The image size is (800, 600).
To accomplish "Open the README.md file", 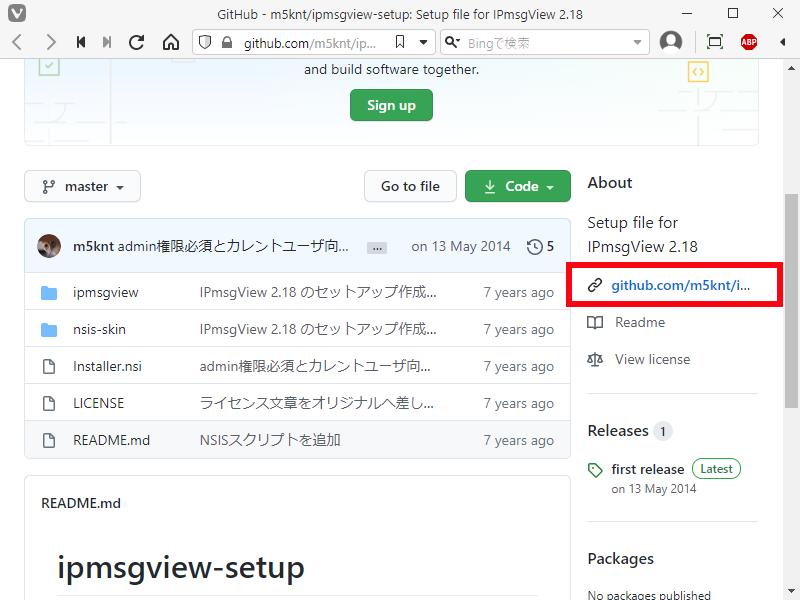I will (x=111, y=440).
